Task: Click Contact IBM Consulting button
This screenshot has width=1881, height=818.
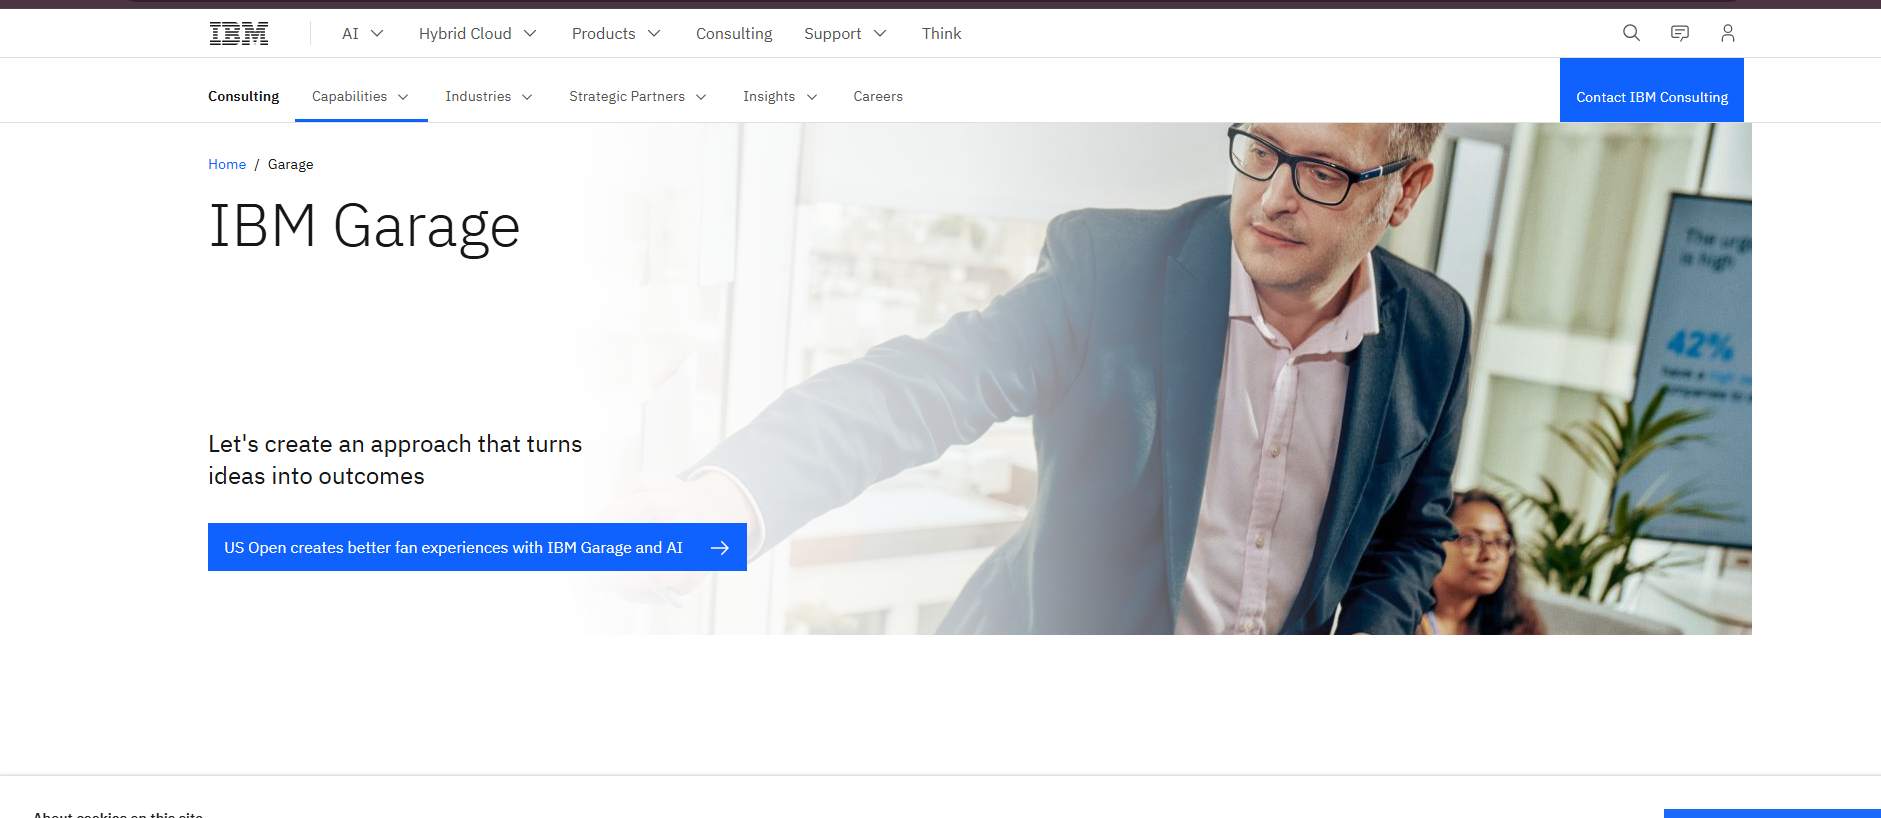Action: pos(1652,90)
